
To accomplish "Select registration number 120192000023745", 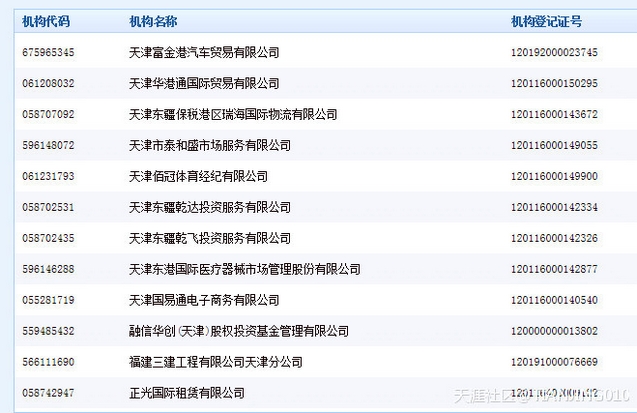I will [x=554, y=52].
